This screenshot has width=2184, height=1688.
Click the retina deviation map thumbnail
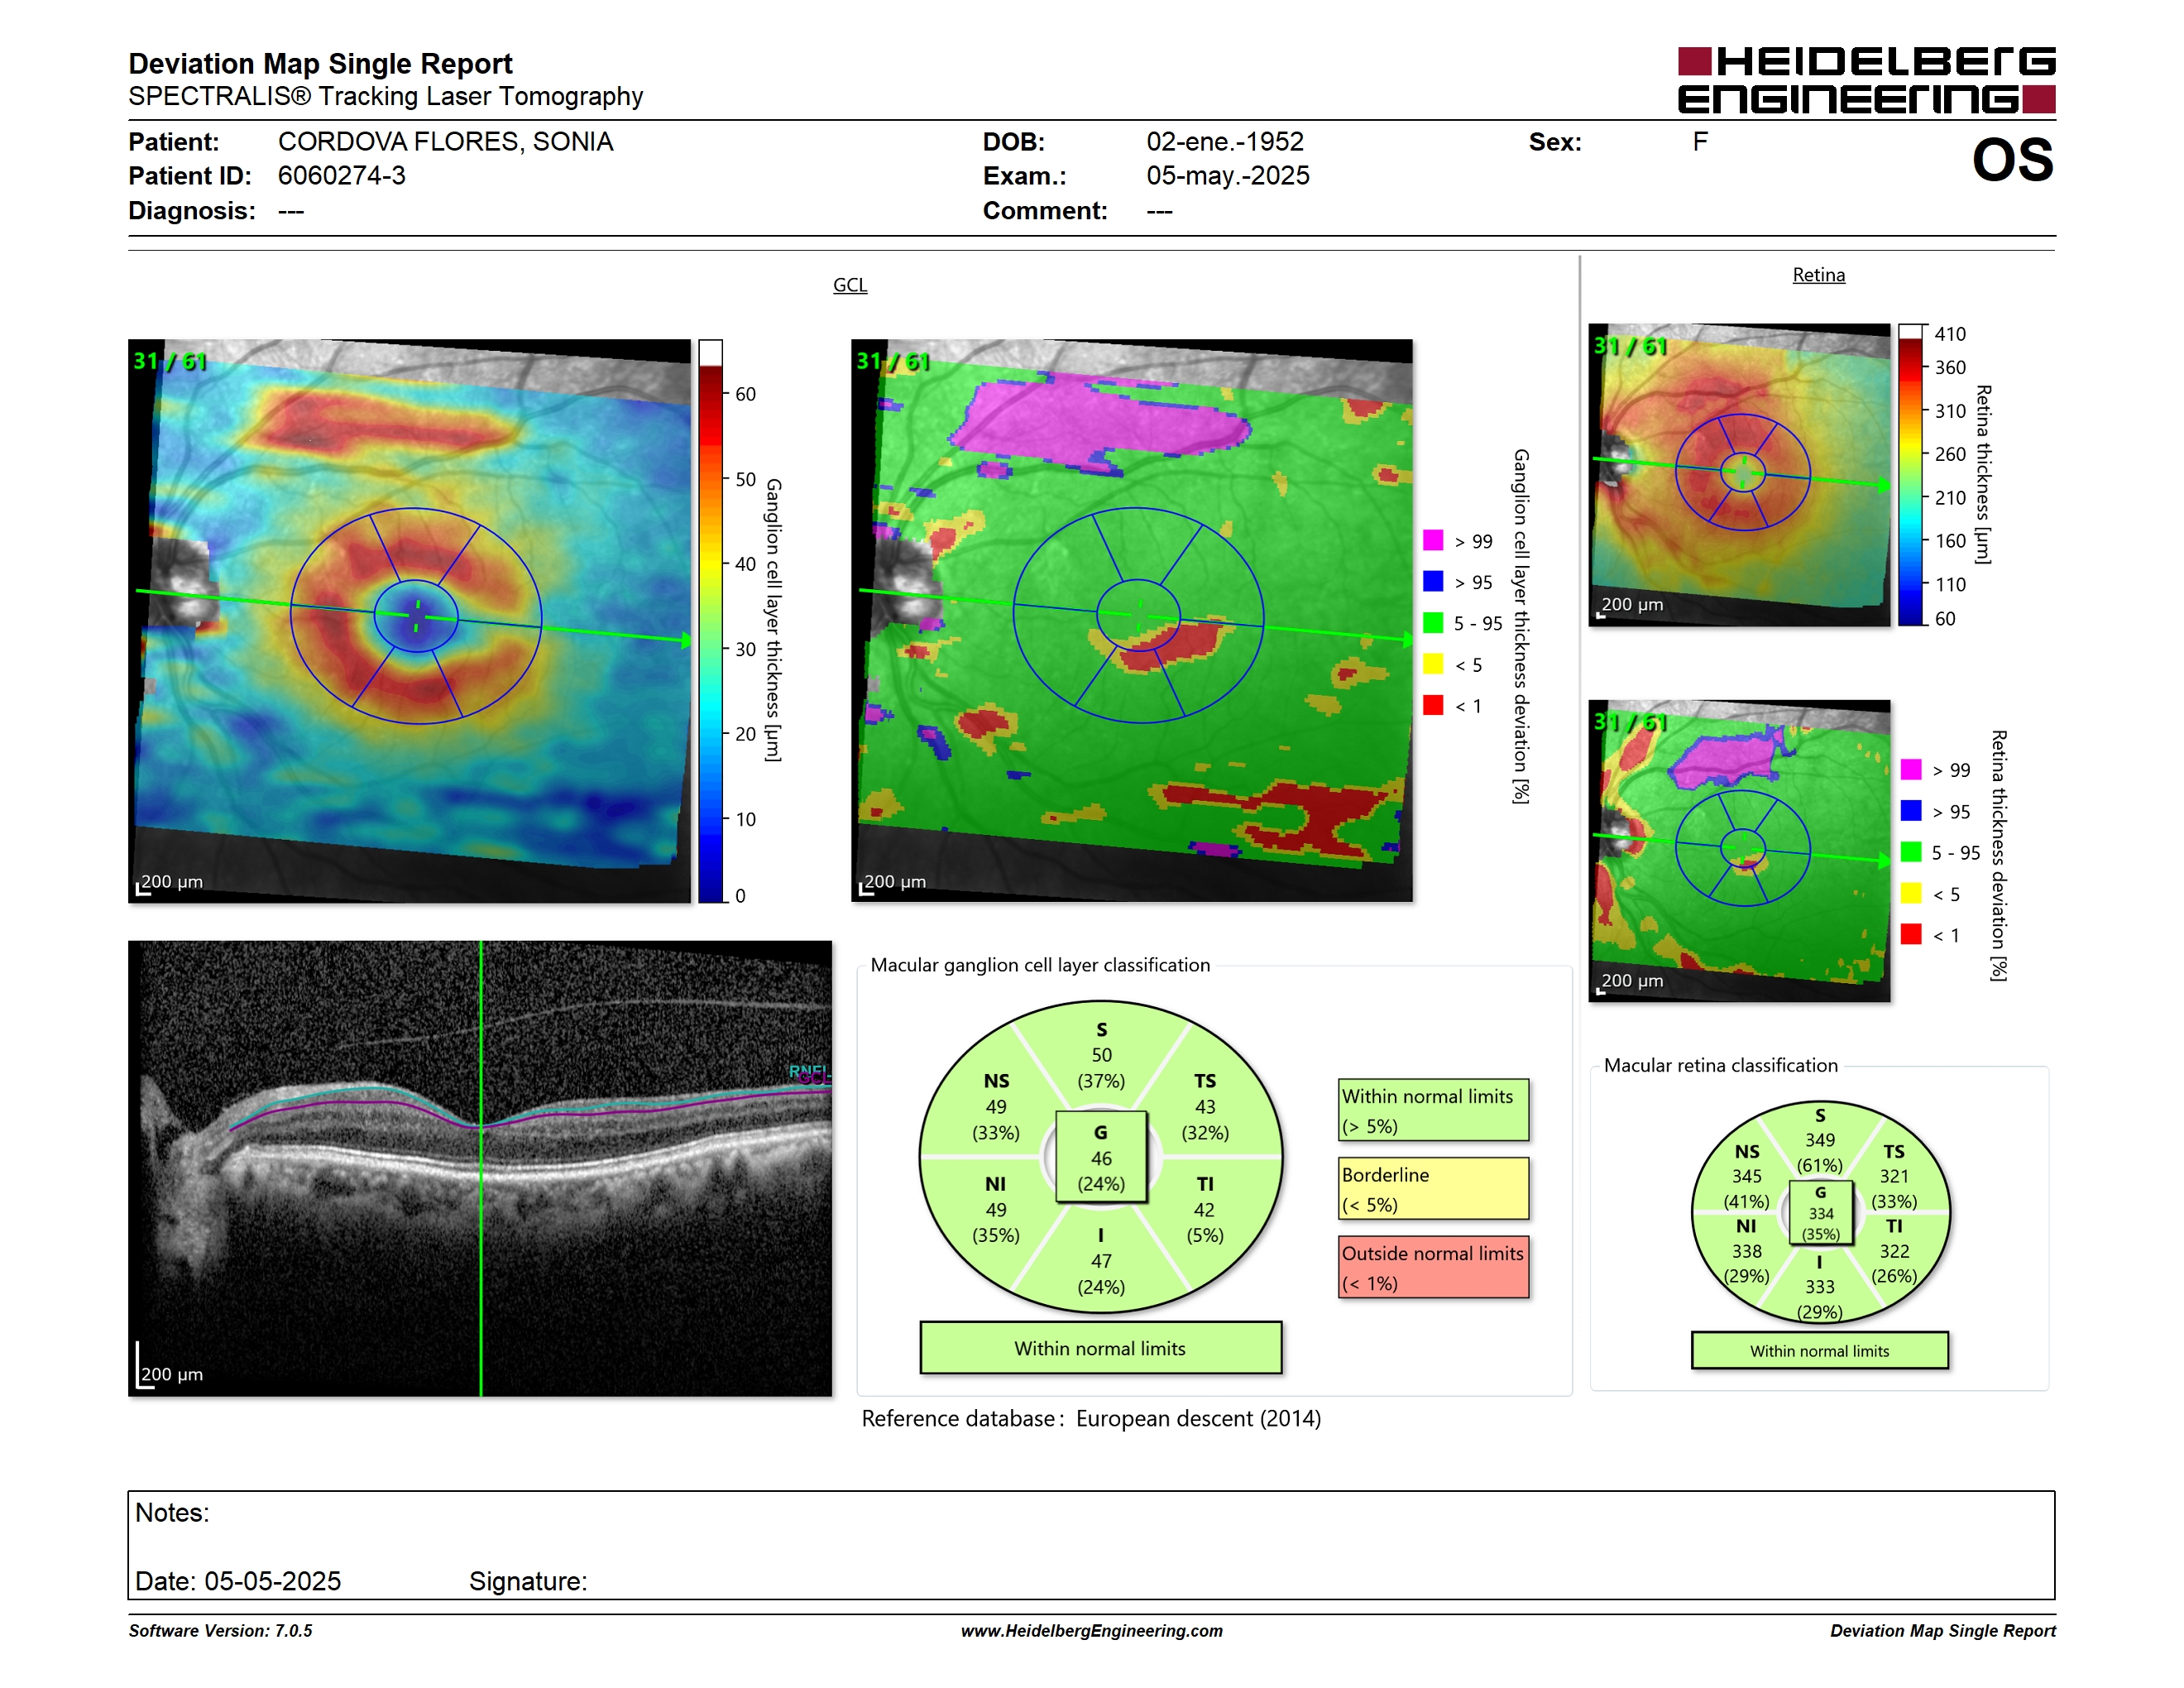click(1739, 851)
